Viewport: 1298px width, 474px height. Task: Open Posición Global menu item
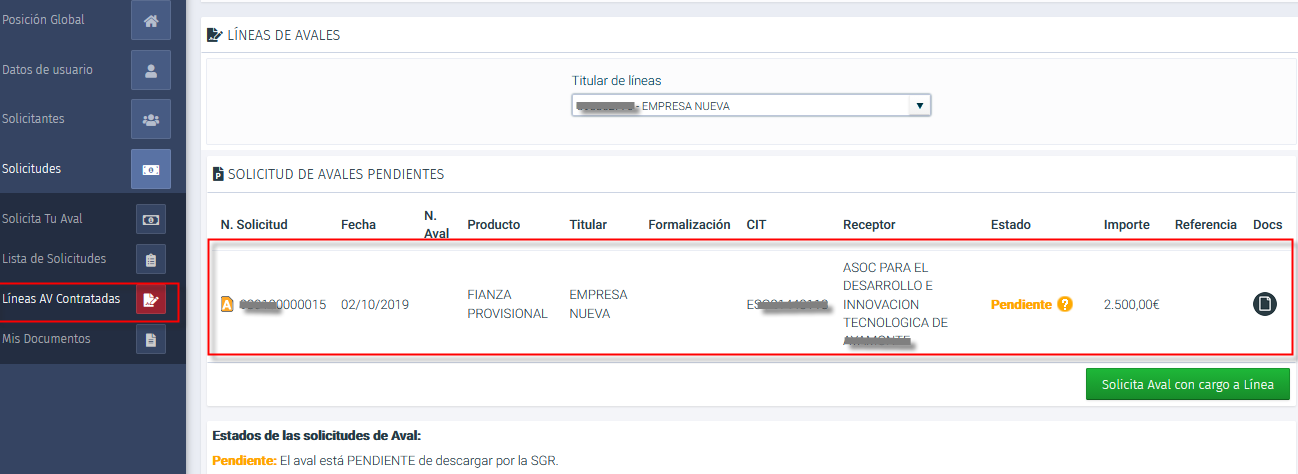click(43, 20)
